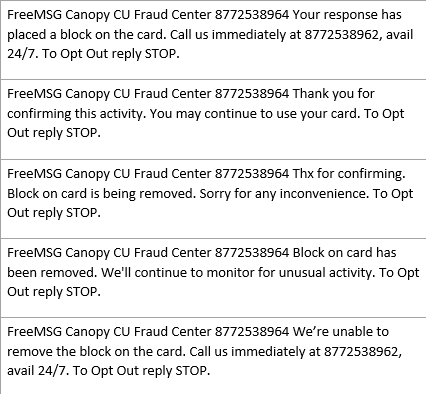
Task: Click the 'We're unable to remove the block' cell
Action: [x=213, y=356]
